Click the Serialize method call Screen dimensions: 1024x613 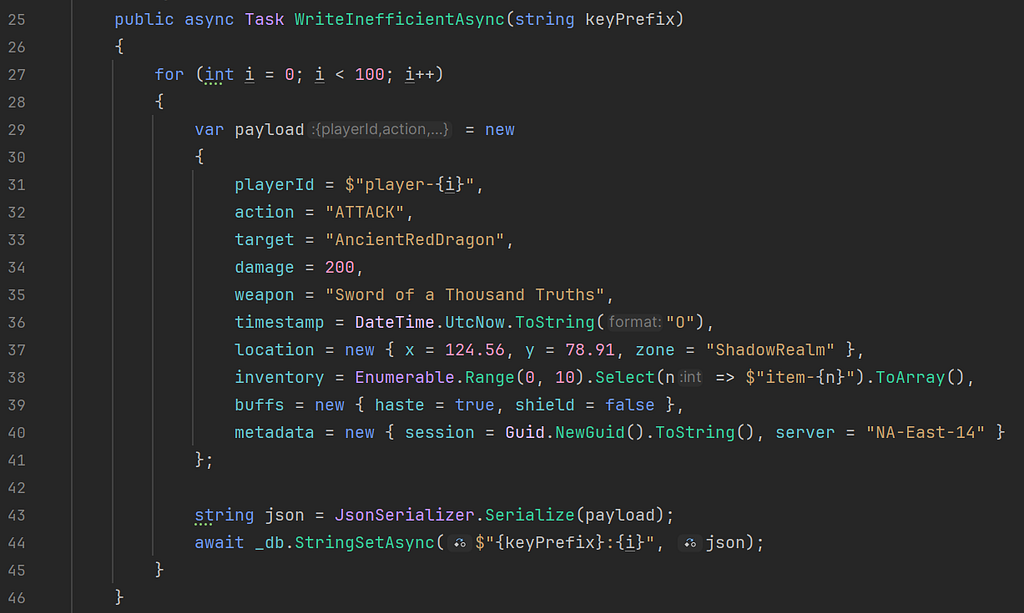pos(529,515)
